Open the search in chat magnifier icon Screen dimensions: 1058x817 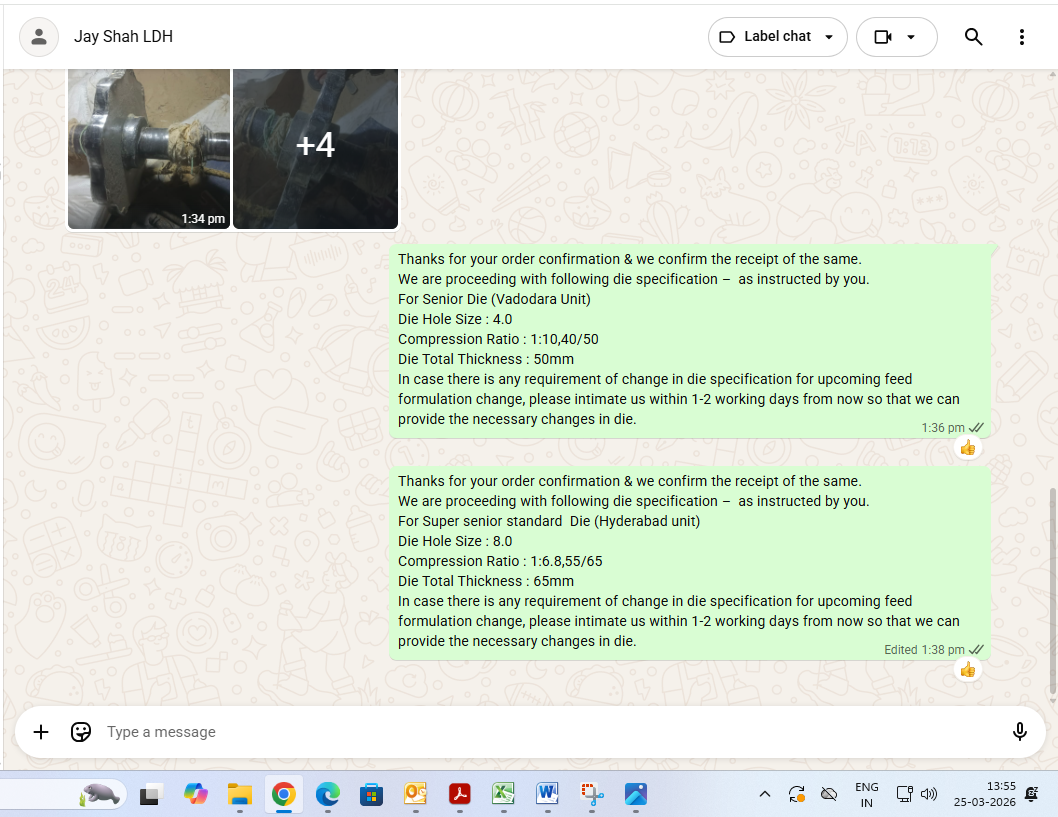click(973, 37)
